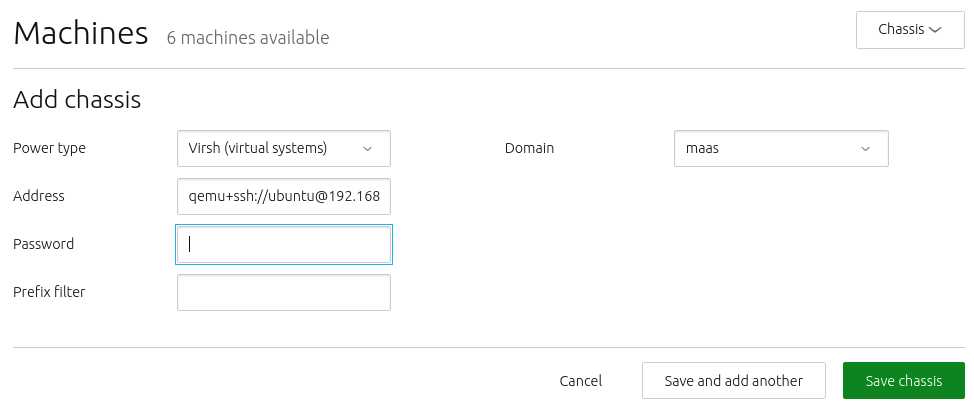
Task: Click the chevron icon beside Chassis
Action: [x=935, y=30]
